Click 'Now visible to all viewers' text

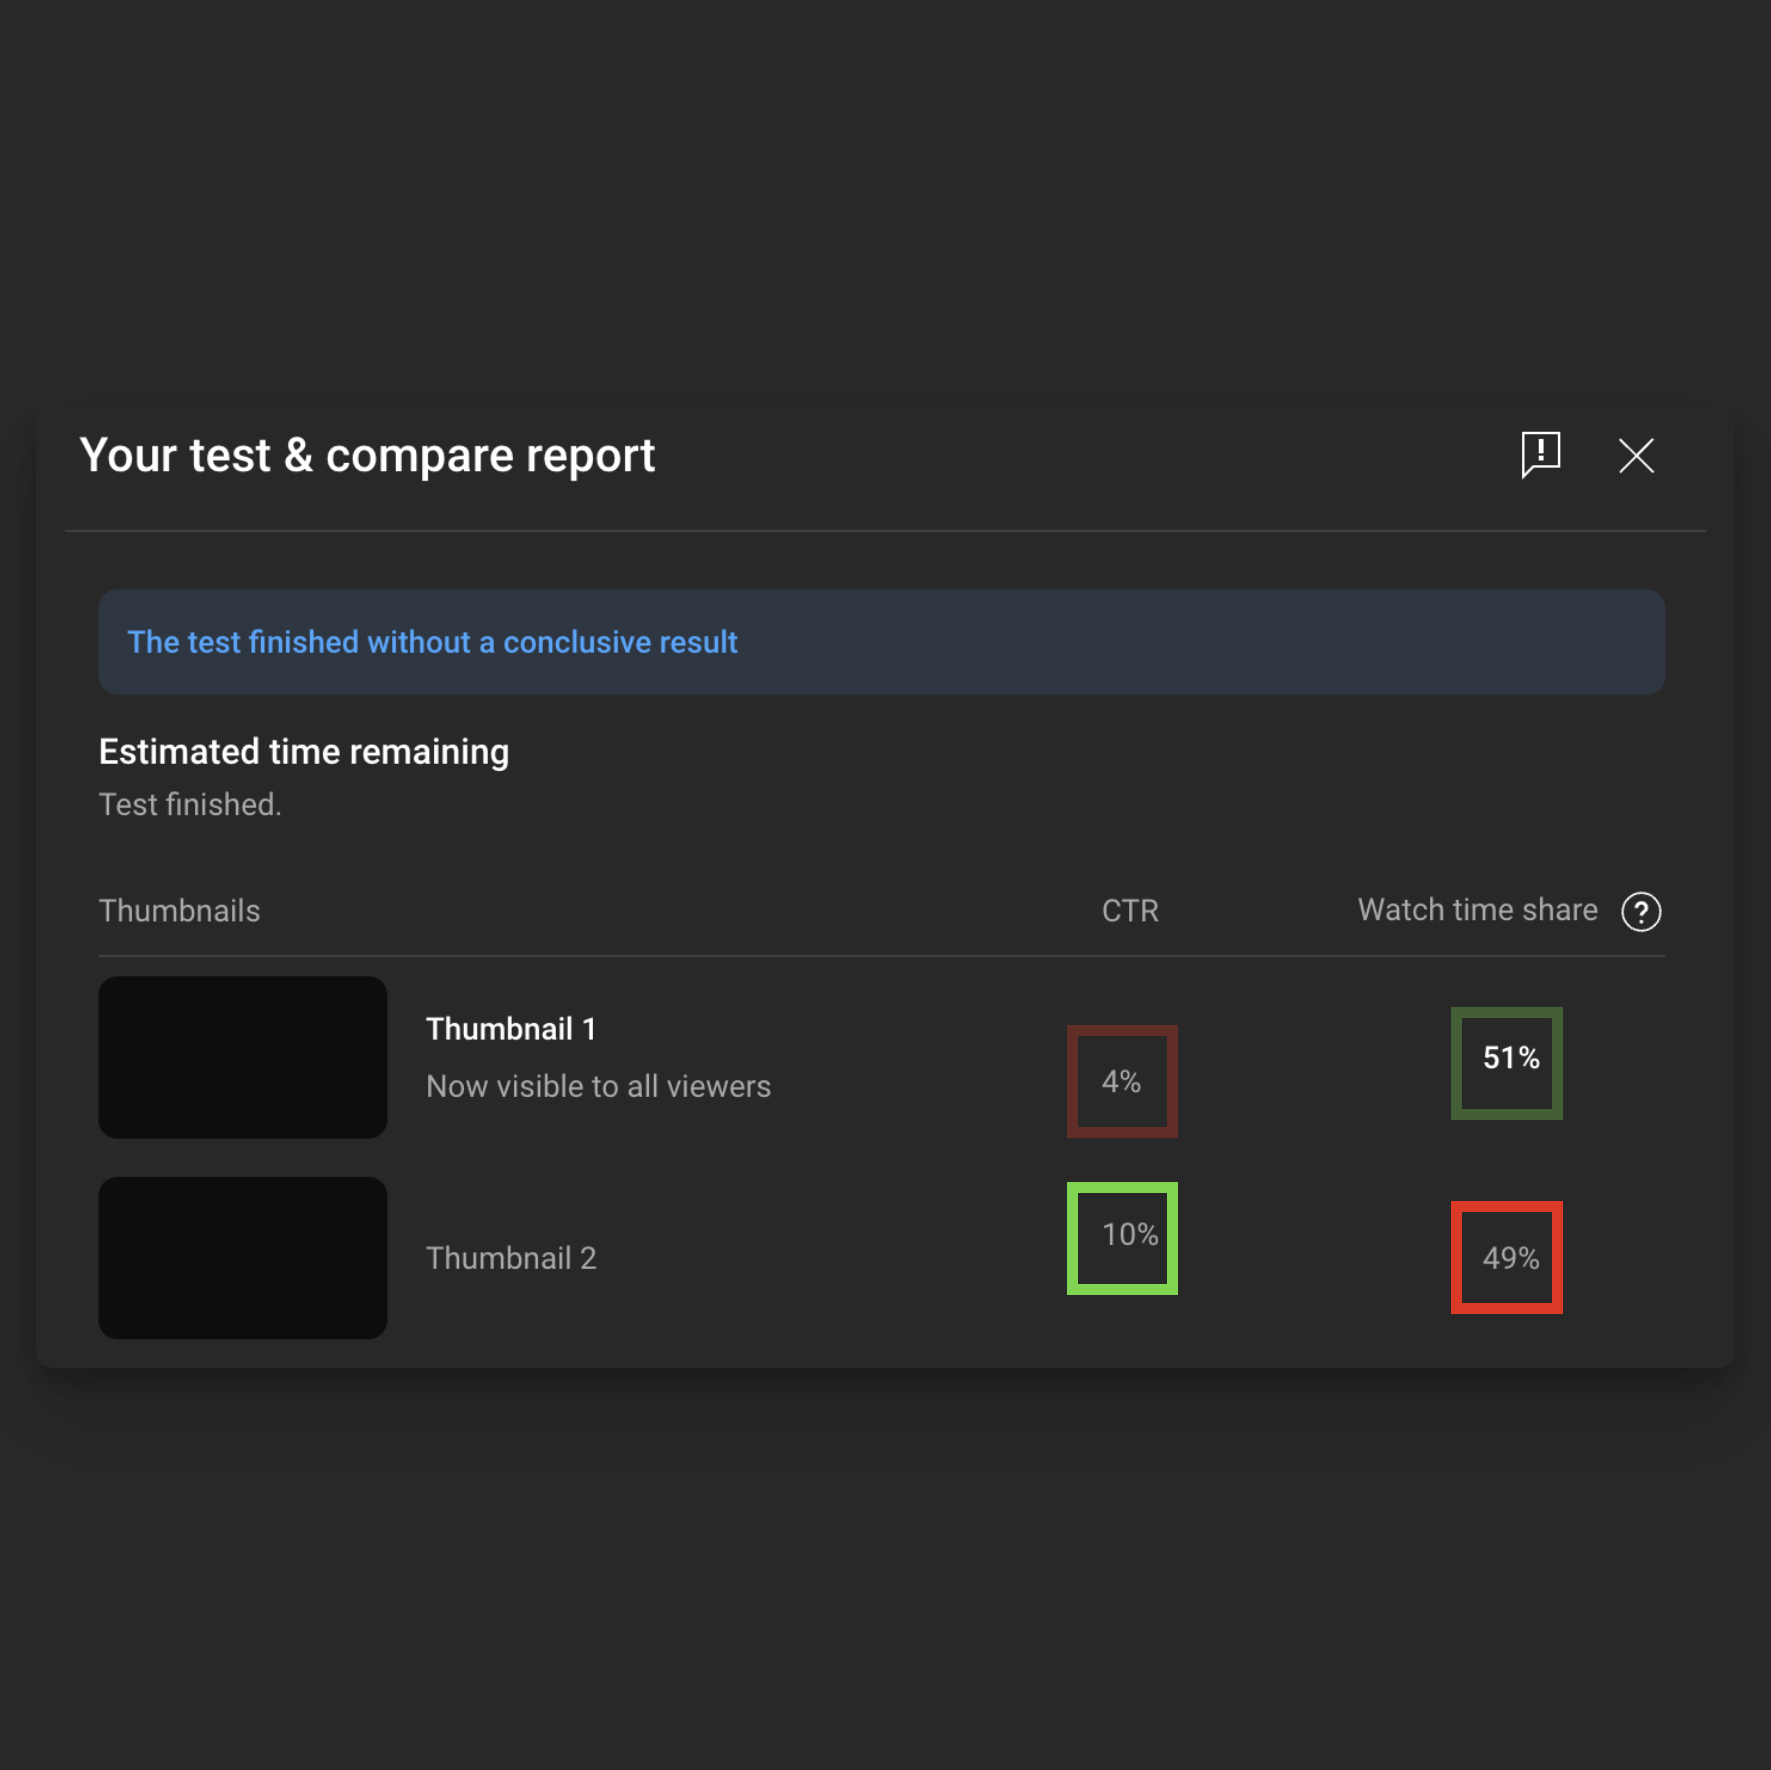point(598,1086)
